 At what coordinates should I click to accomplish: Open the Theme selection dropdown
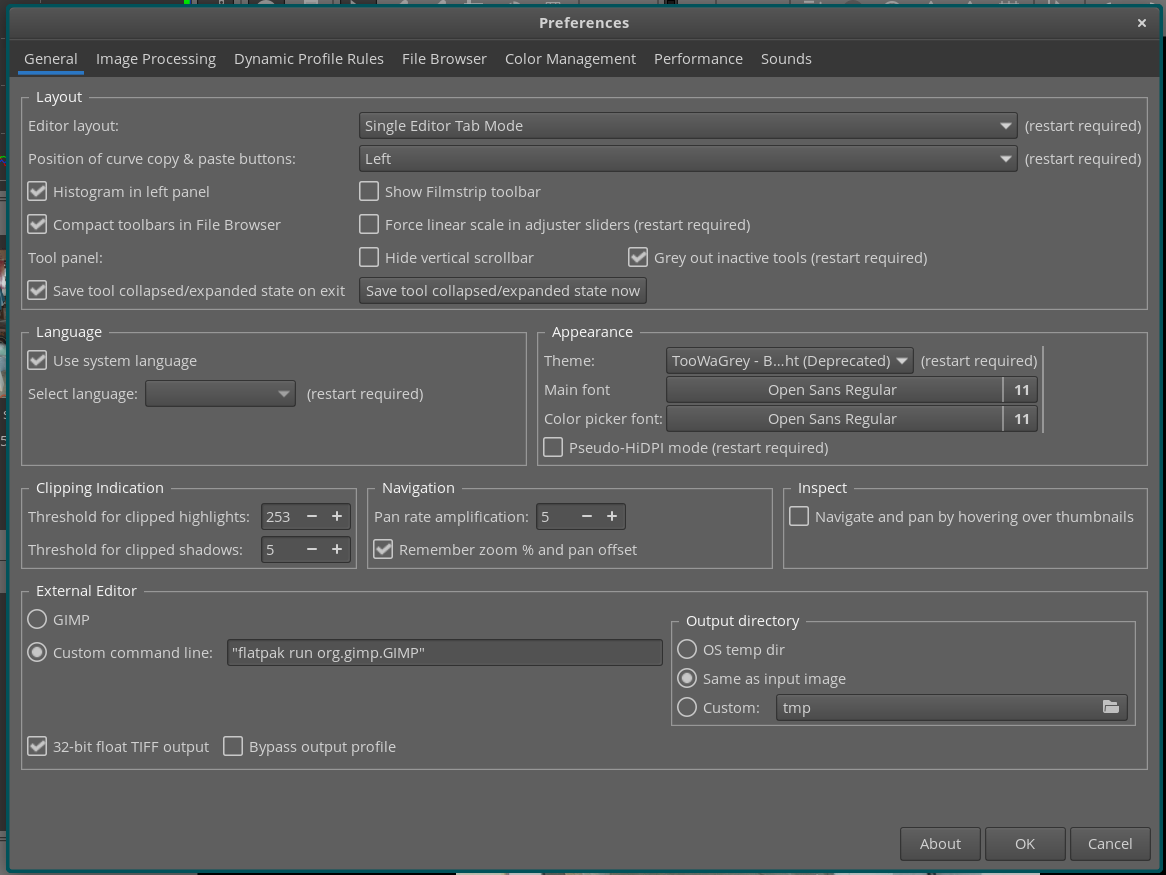pyautogui.click(x=789, y=361)
